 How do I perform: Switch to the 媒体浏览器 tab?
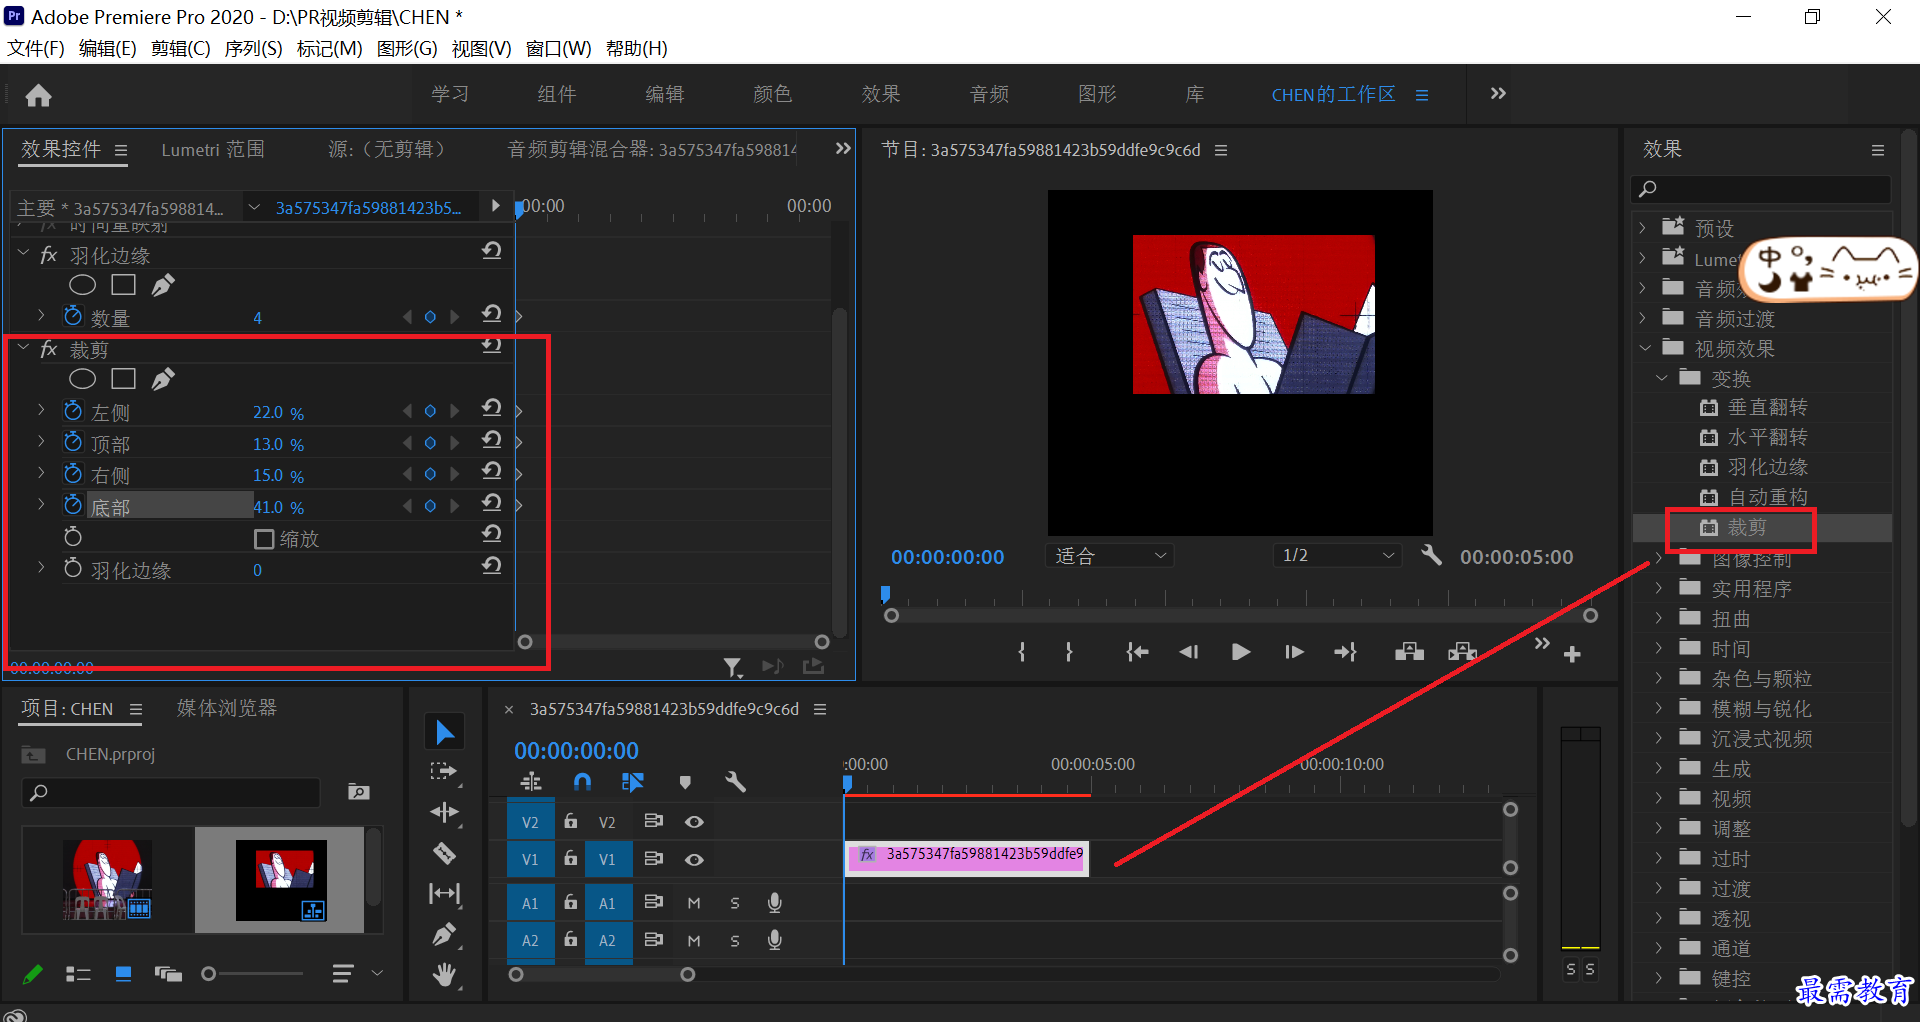click(226, 708)
